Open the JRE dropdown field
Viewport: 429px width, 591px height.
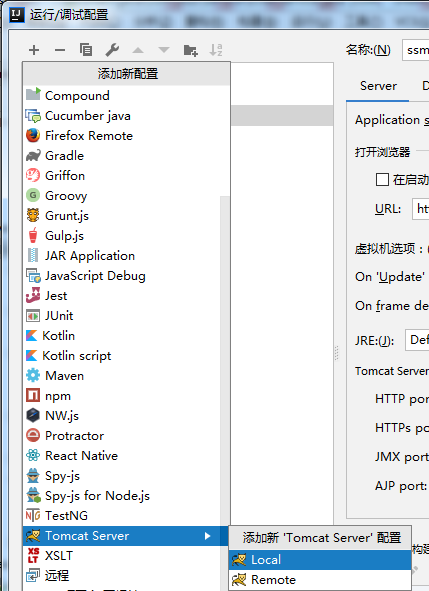(x=417, y=340)
